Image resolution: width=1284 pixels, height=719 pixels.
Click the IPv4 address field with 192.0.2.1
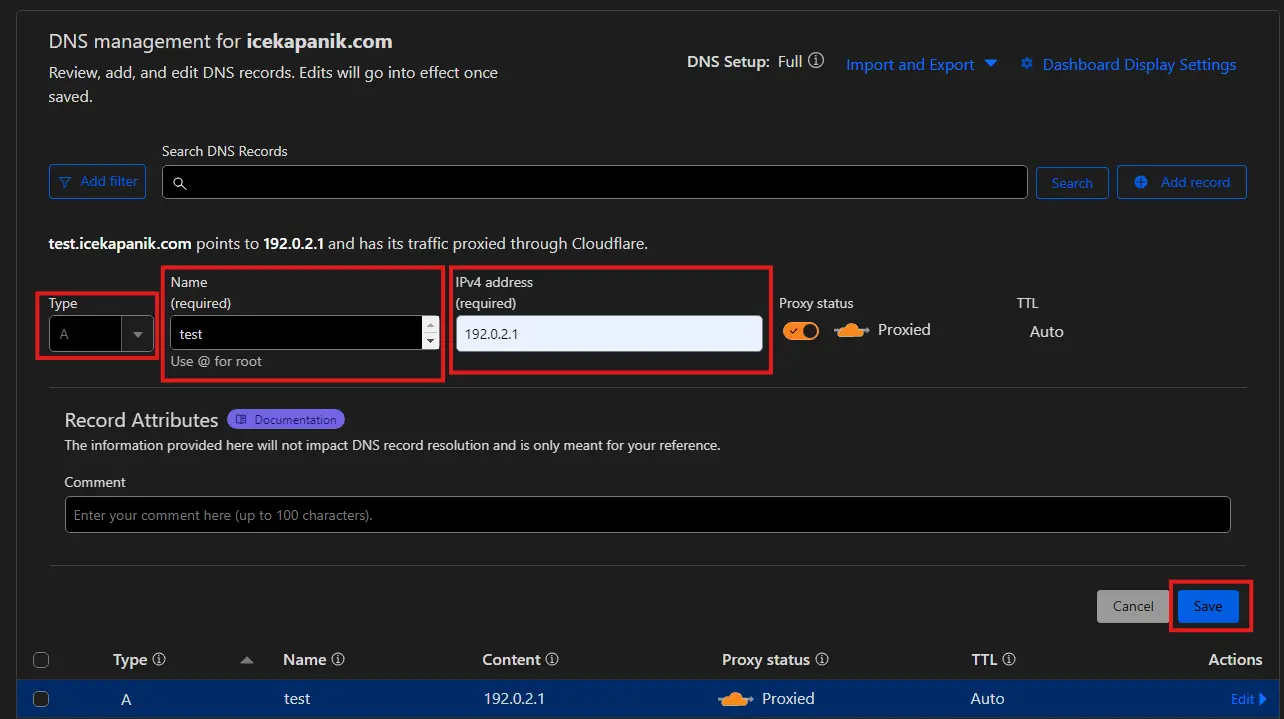(x=609, y=334)
